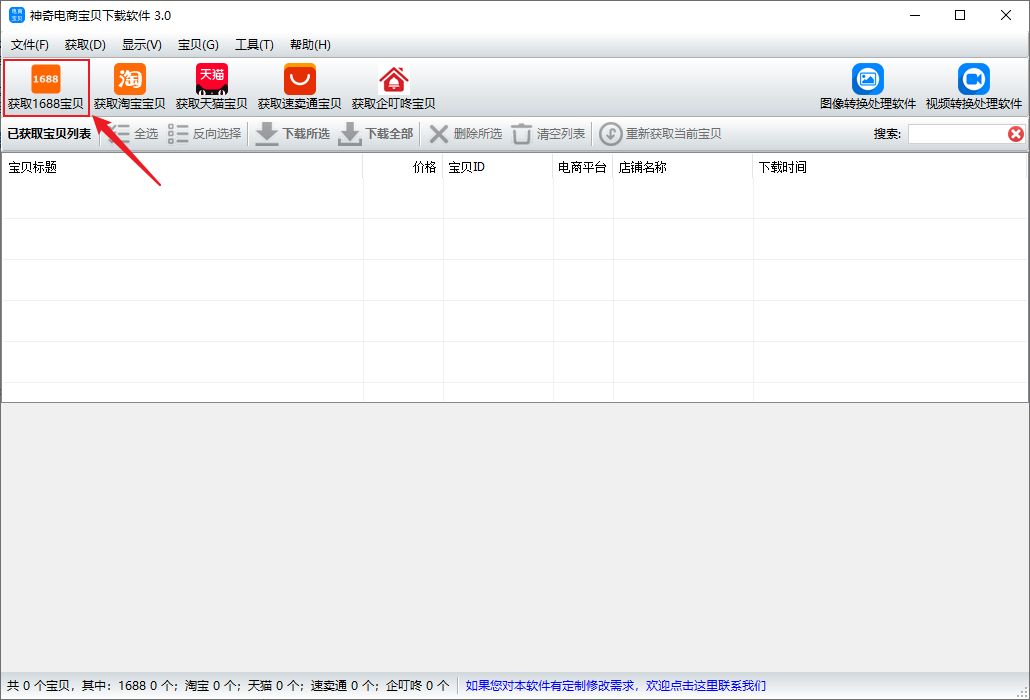Click 清空列表 trash button

click(549, 134)
